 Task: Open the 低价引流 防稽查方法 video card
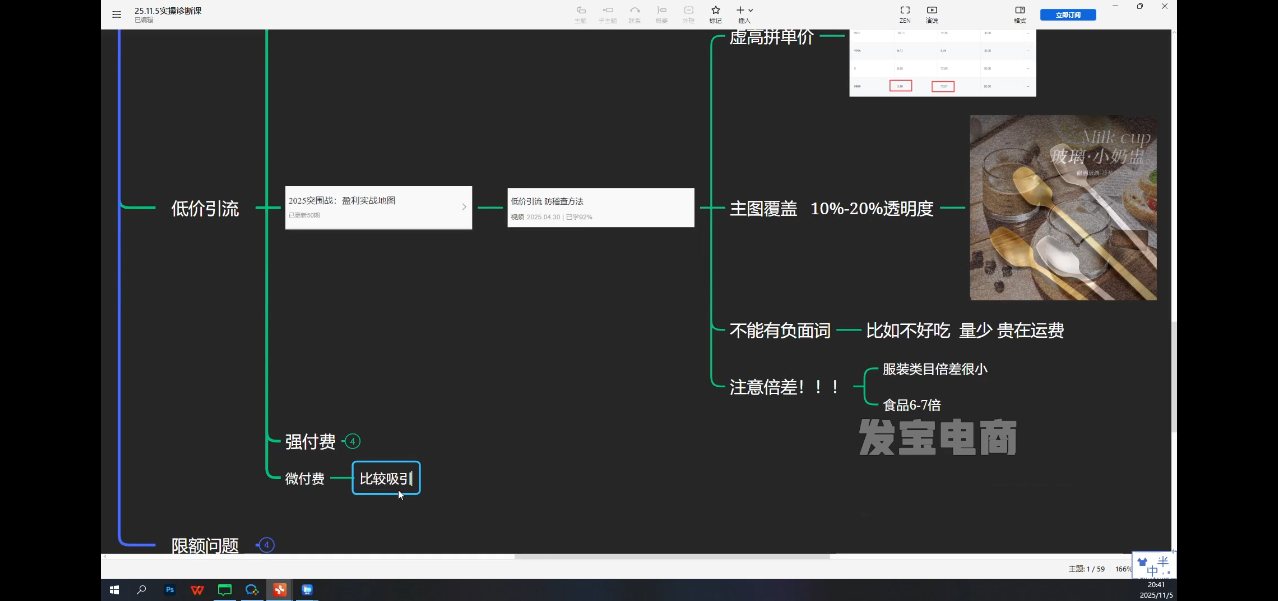coord(600,207)
